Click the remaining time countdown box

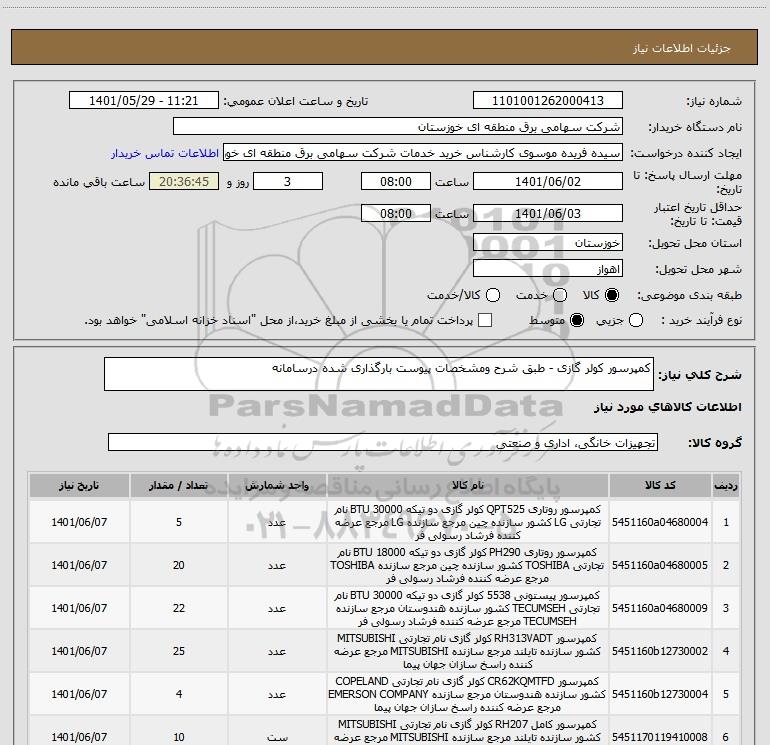[182, 182]
